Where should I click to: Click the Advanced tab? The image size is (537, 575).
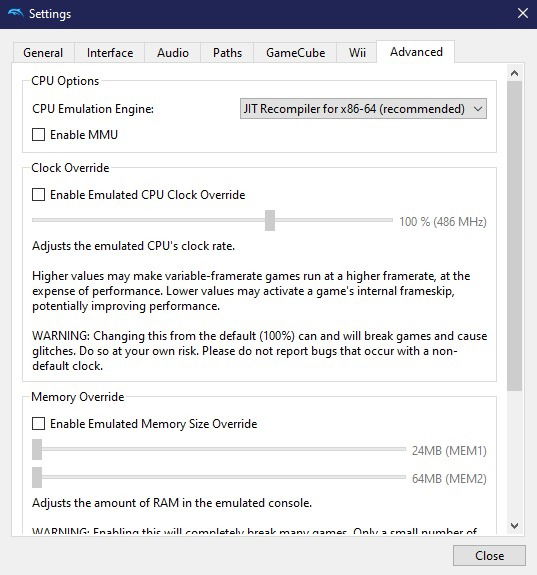(416, 52)
